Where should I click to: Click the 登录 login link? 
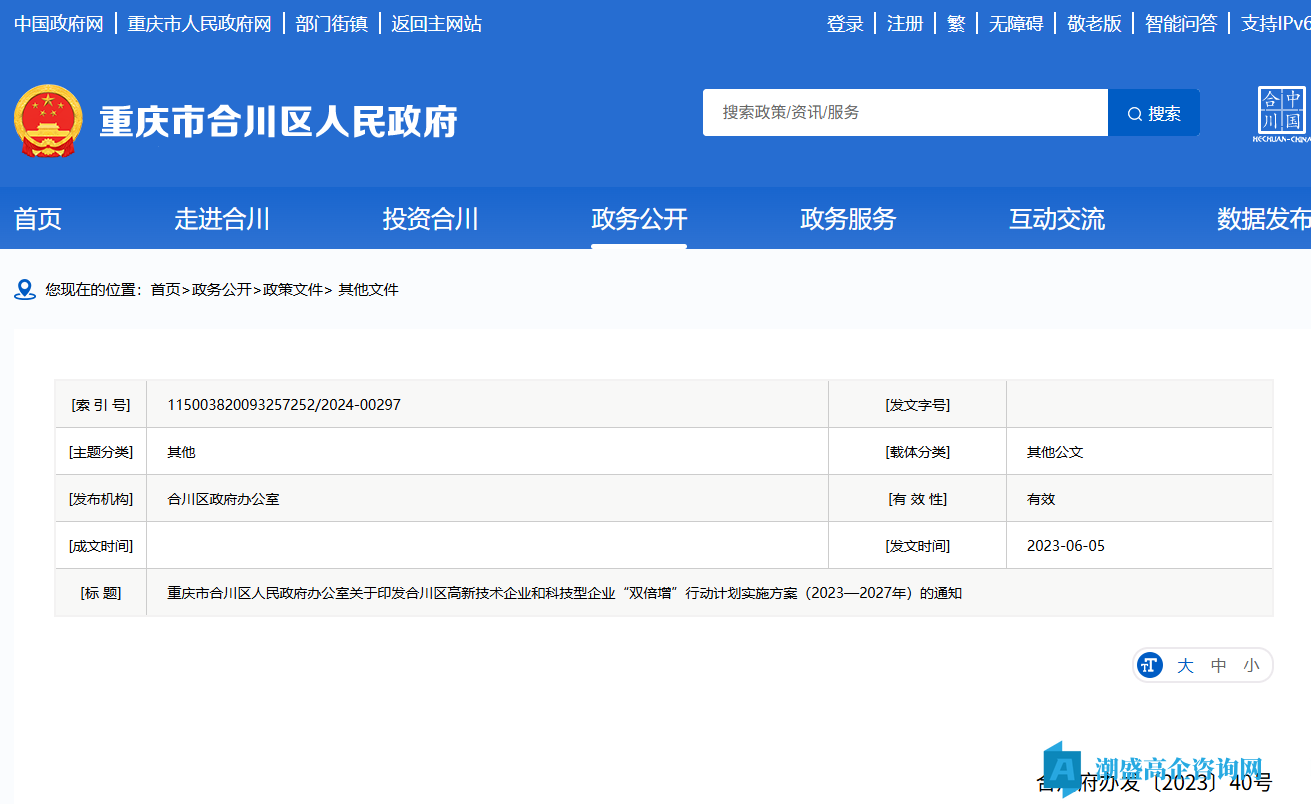tap(845, 24)
